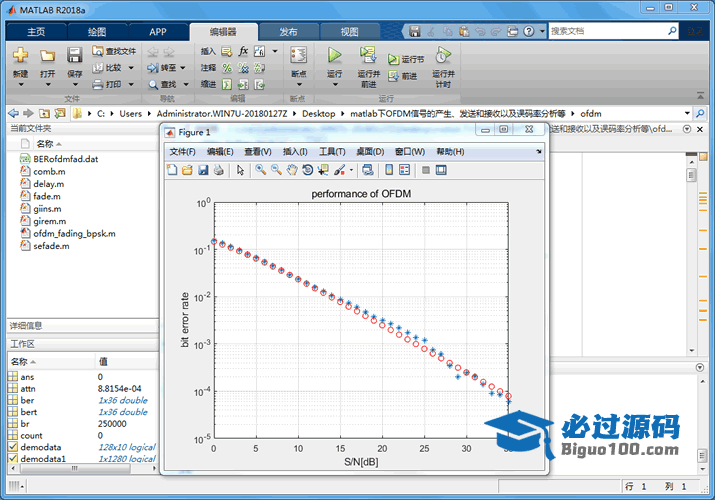The width and height of the screenshot is (715, 500).
Task: Open the address bar path history dropdown
Action: tap(687, 113)
